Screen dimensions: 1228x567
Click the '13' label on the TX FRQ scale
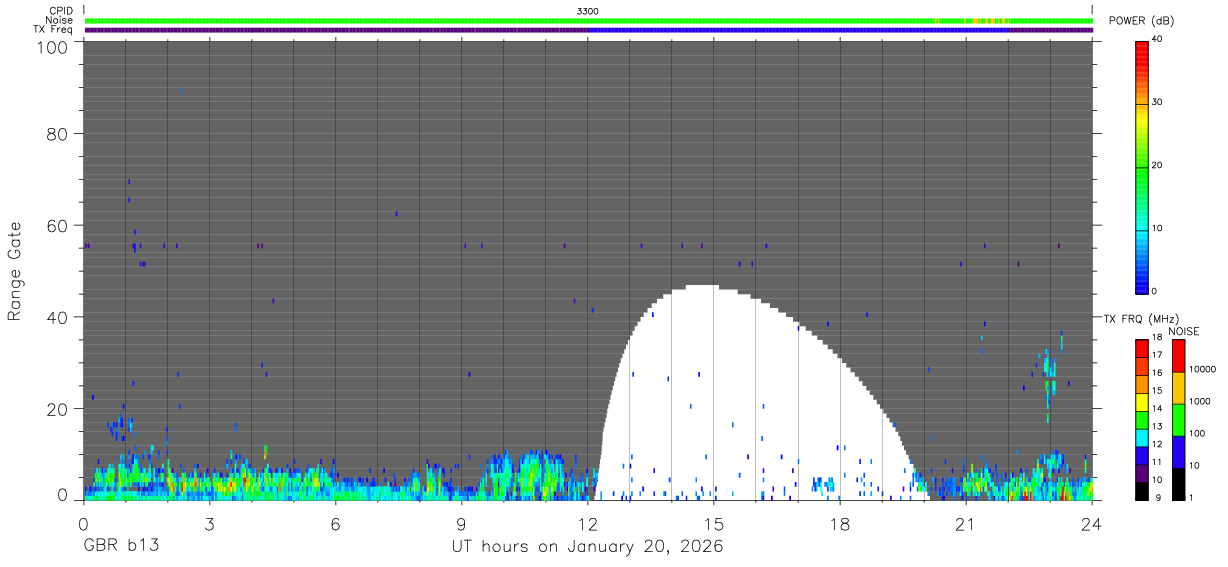tap(1156, 426)
